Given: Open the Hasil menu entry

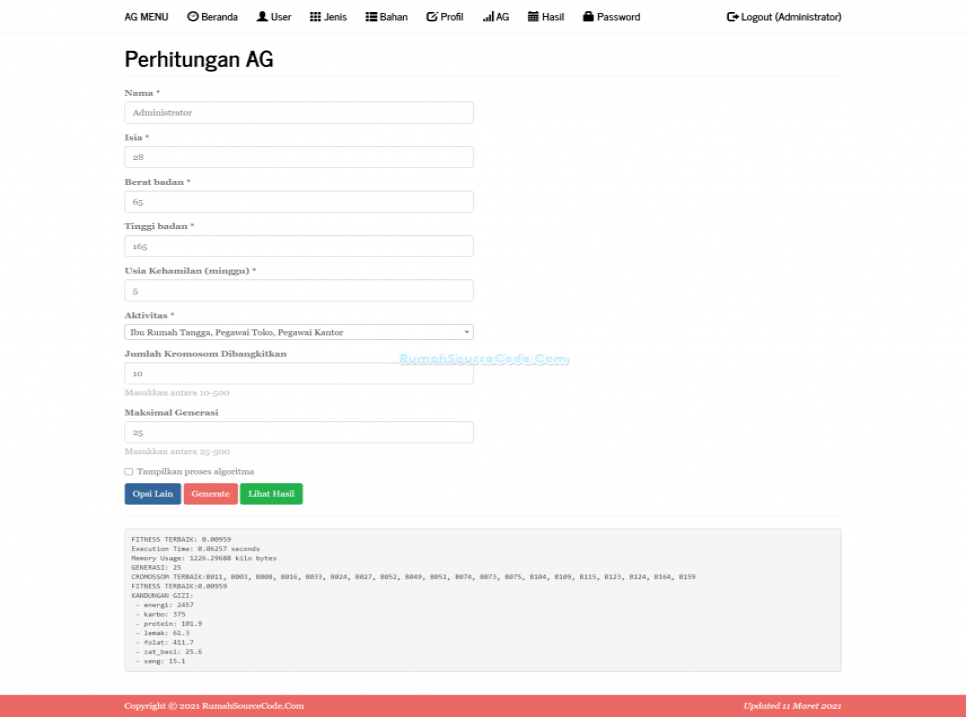Looking at the screenshot, I should click(546, 16).
